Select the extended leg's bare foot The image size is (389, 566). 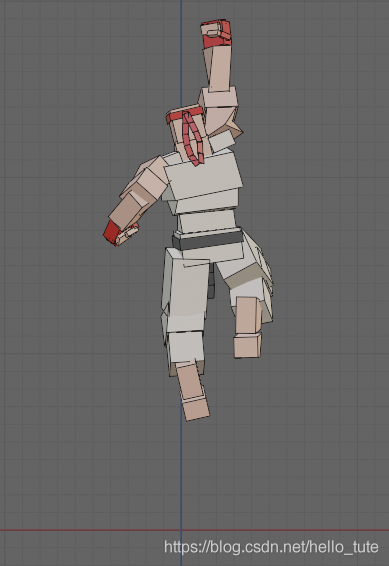point(195,408)
